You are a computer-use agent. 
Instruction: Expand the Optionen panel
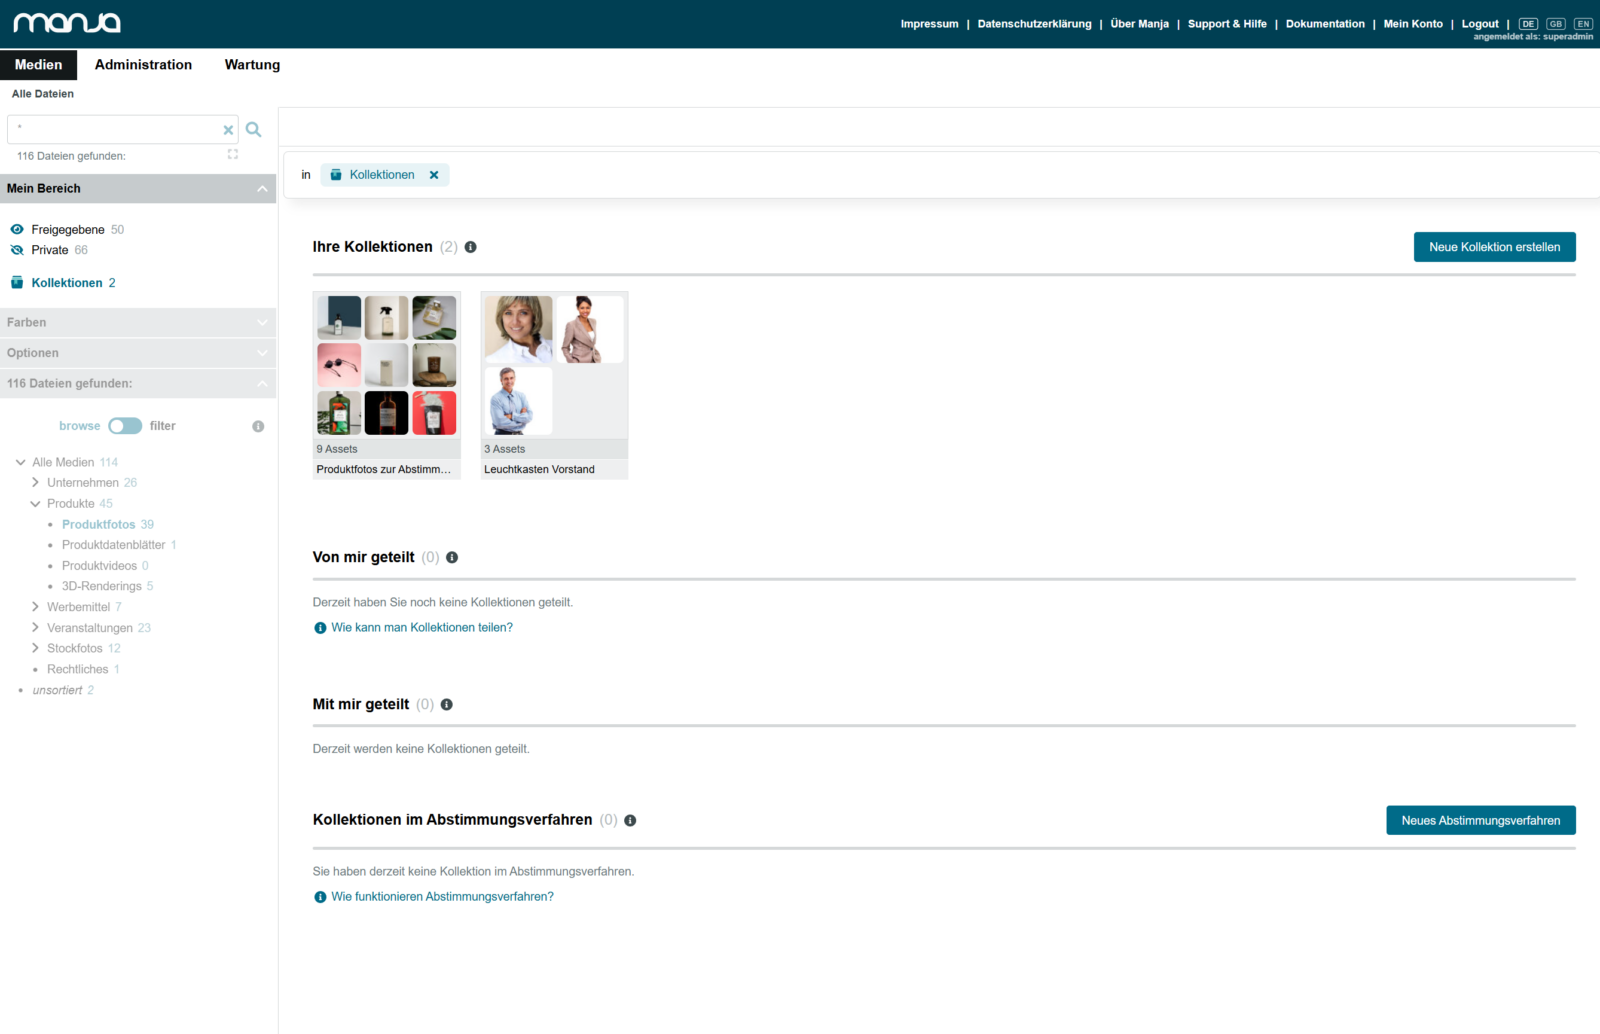coord(138,353)
